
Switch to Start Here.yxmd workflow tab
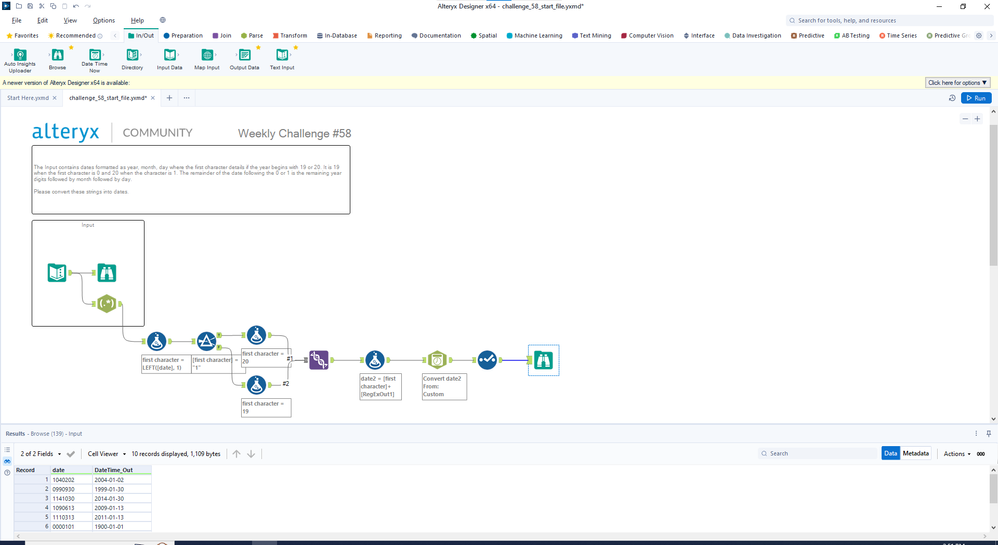click(27, 98)
